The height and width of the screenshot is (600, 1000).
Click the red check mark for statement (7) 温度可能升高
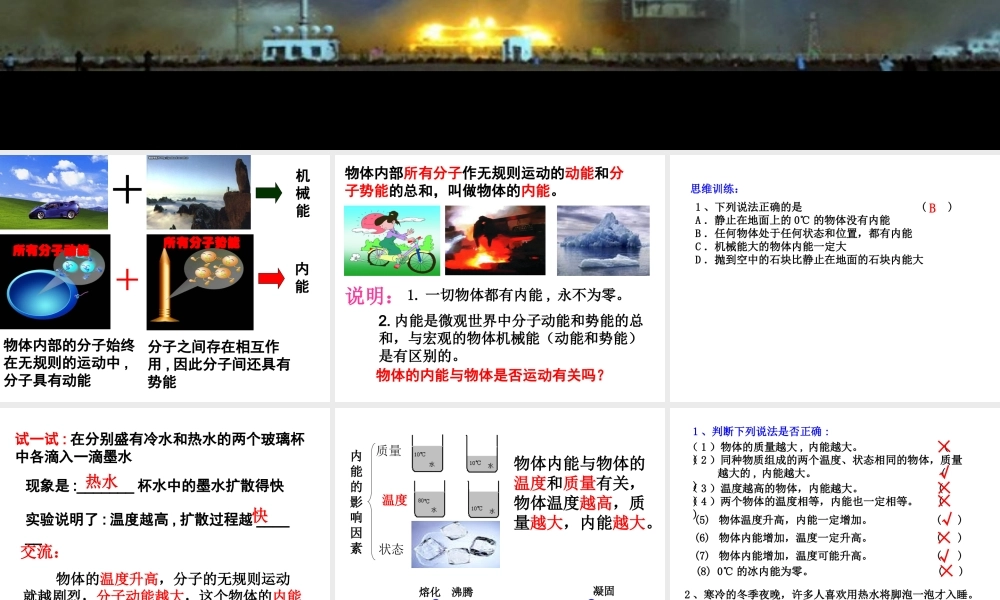945,555
